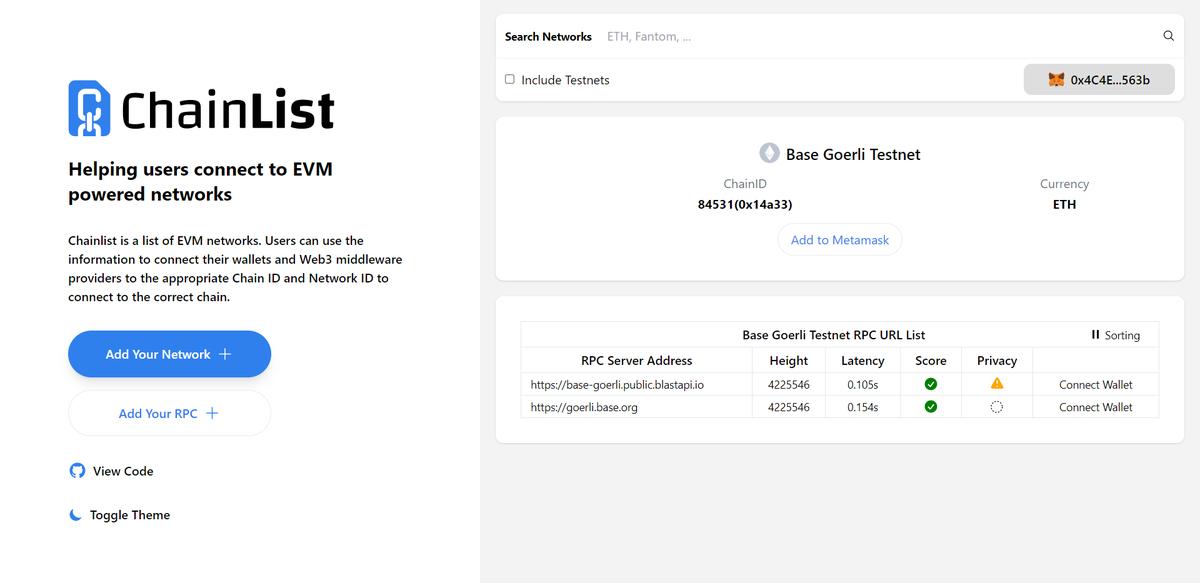Click the Search Networks label

548,36
